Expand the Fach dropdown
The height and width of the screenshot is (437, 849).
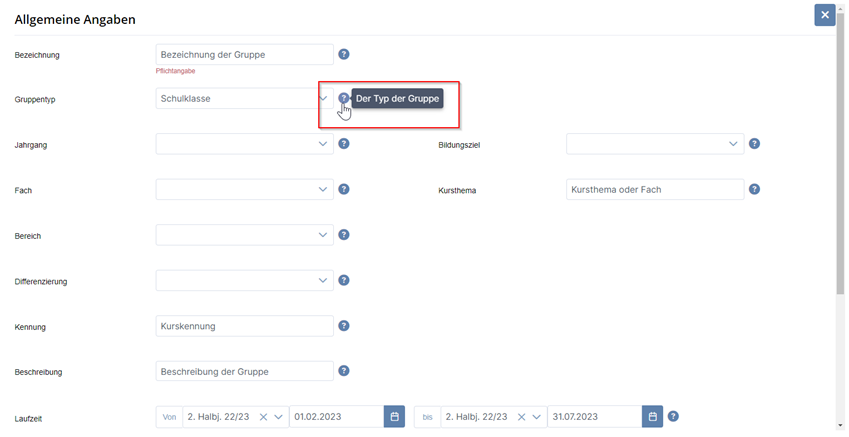244,189
